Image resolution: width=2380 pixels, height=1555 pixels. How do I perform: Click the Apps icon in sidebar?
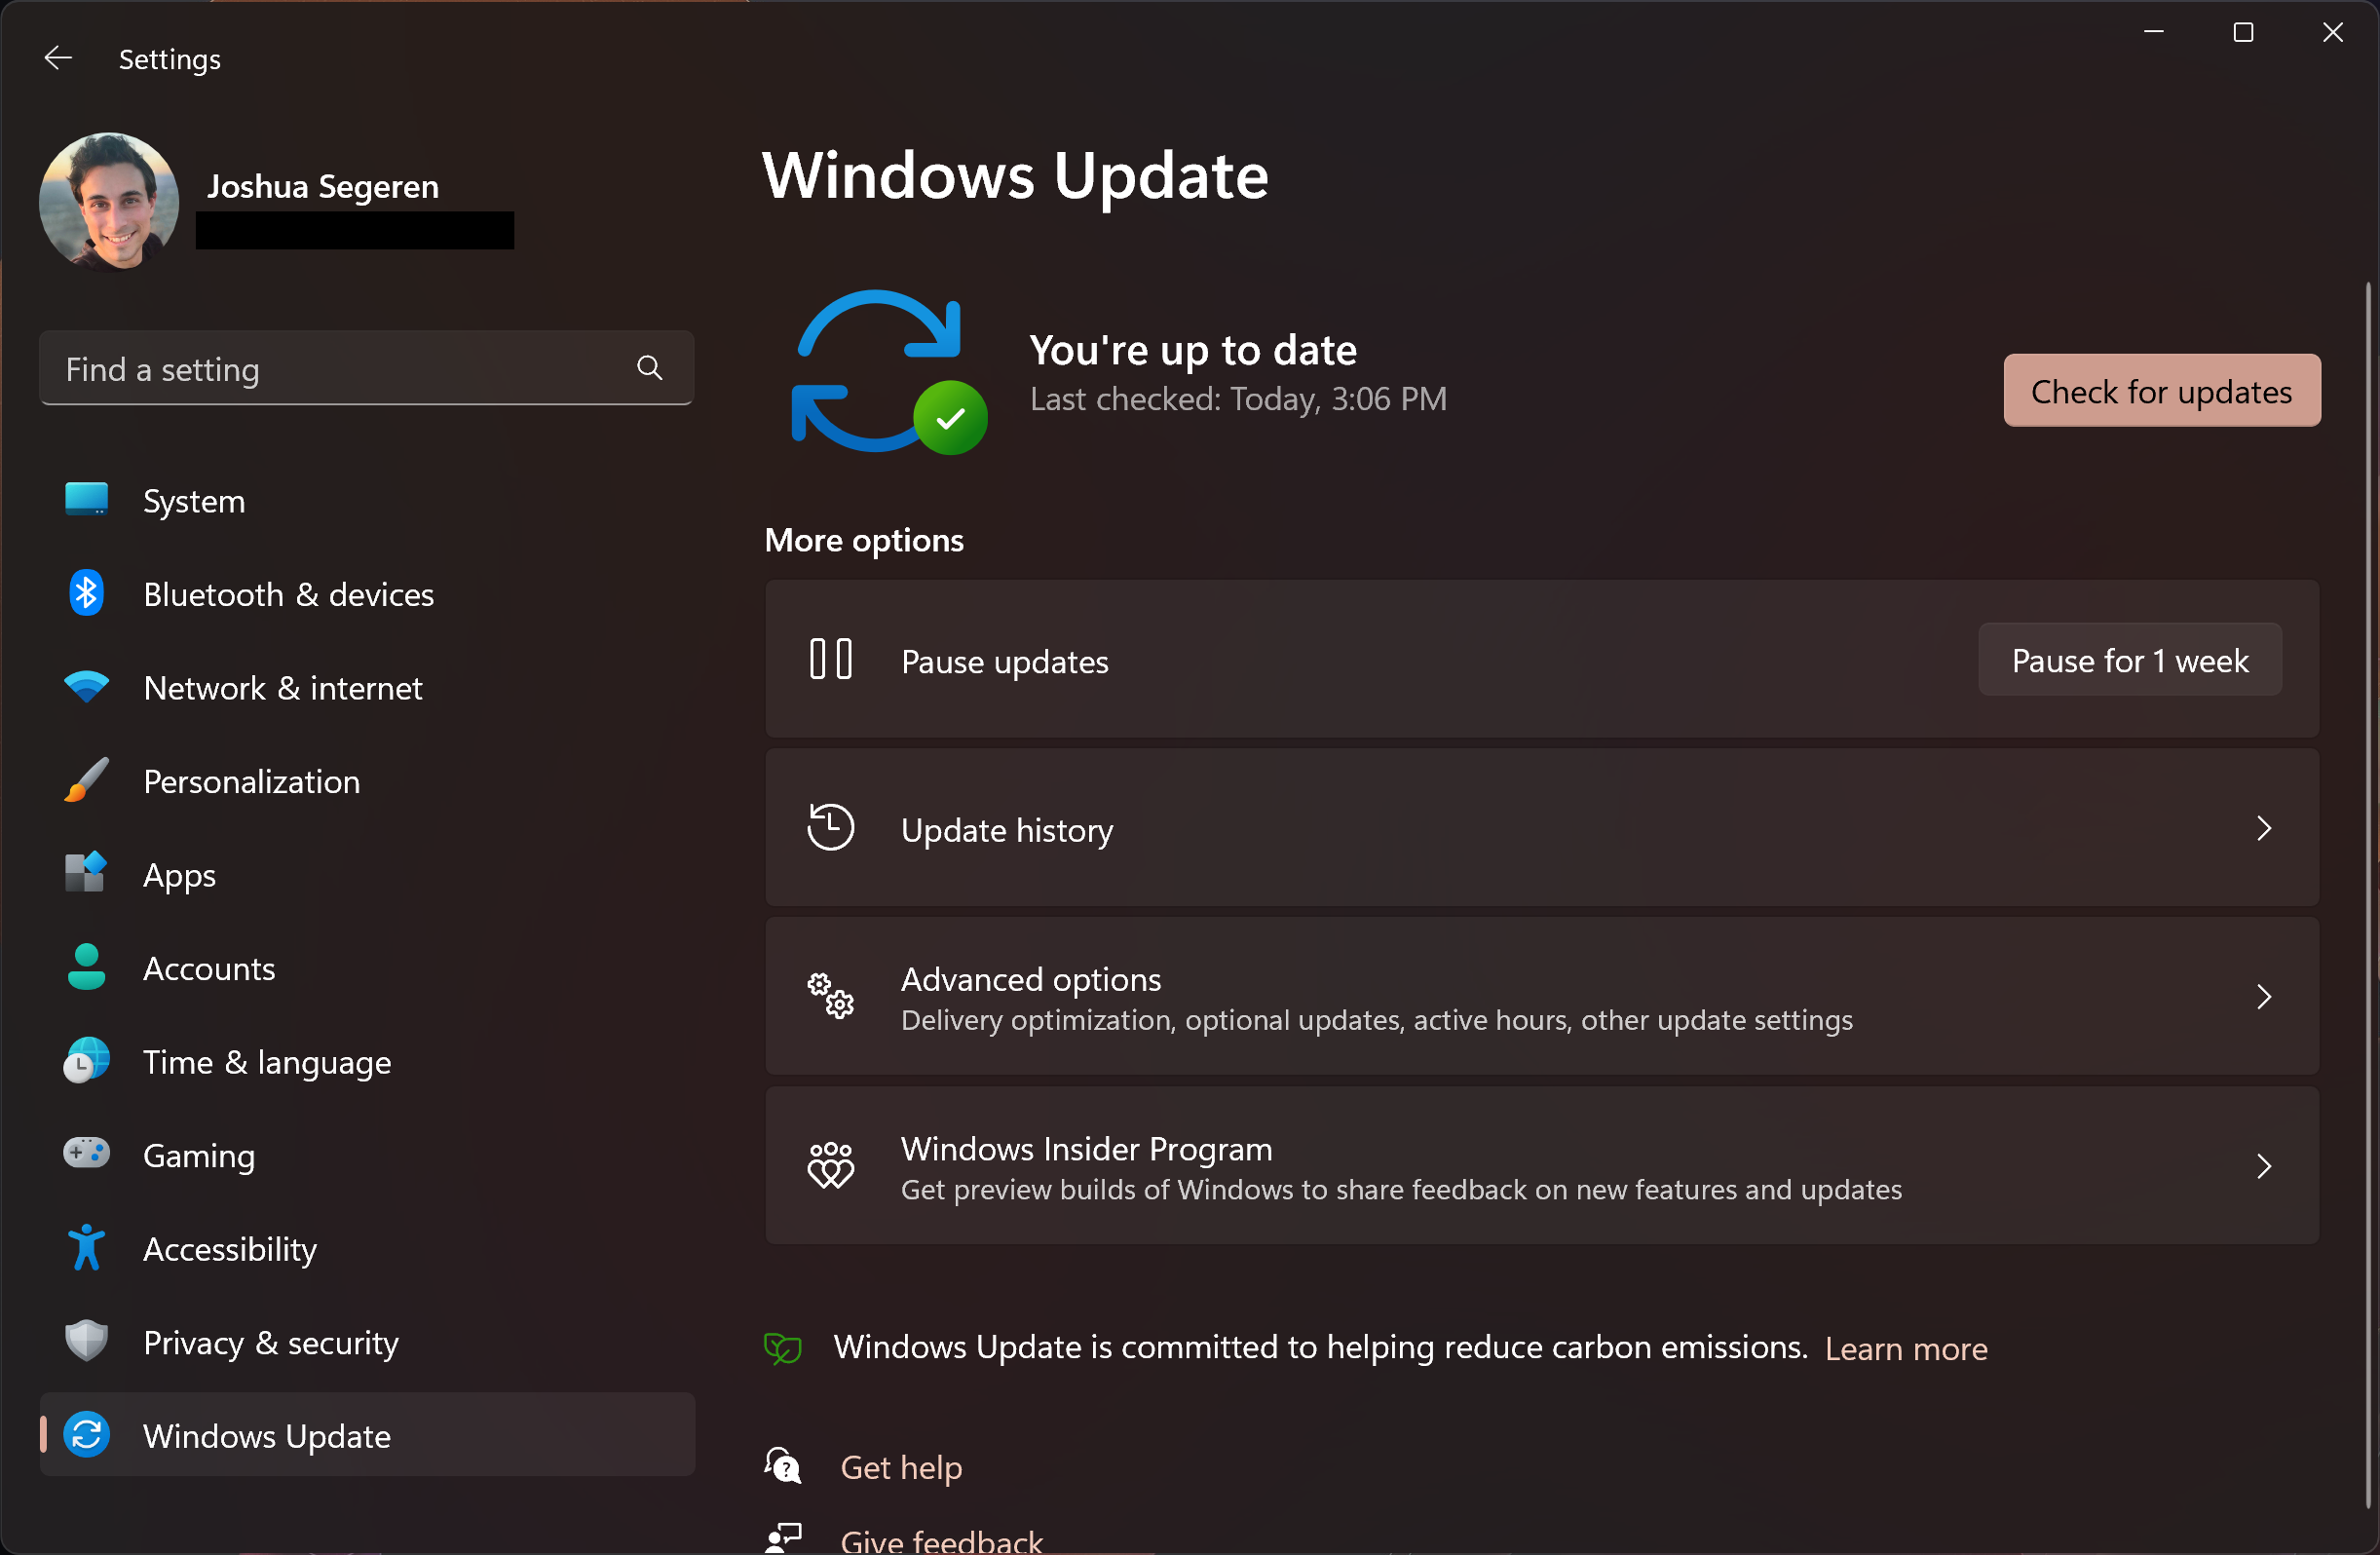click(86, 873)
